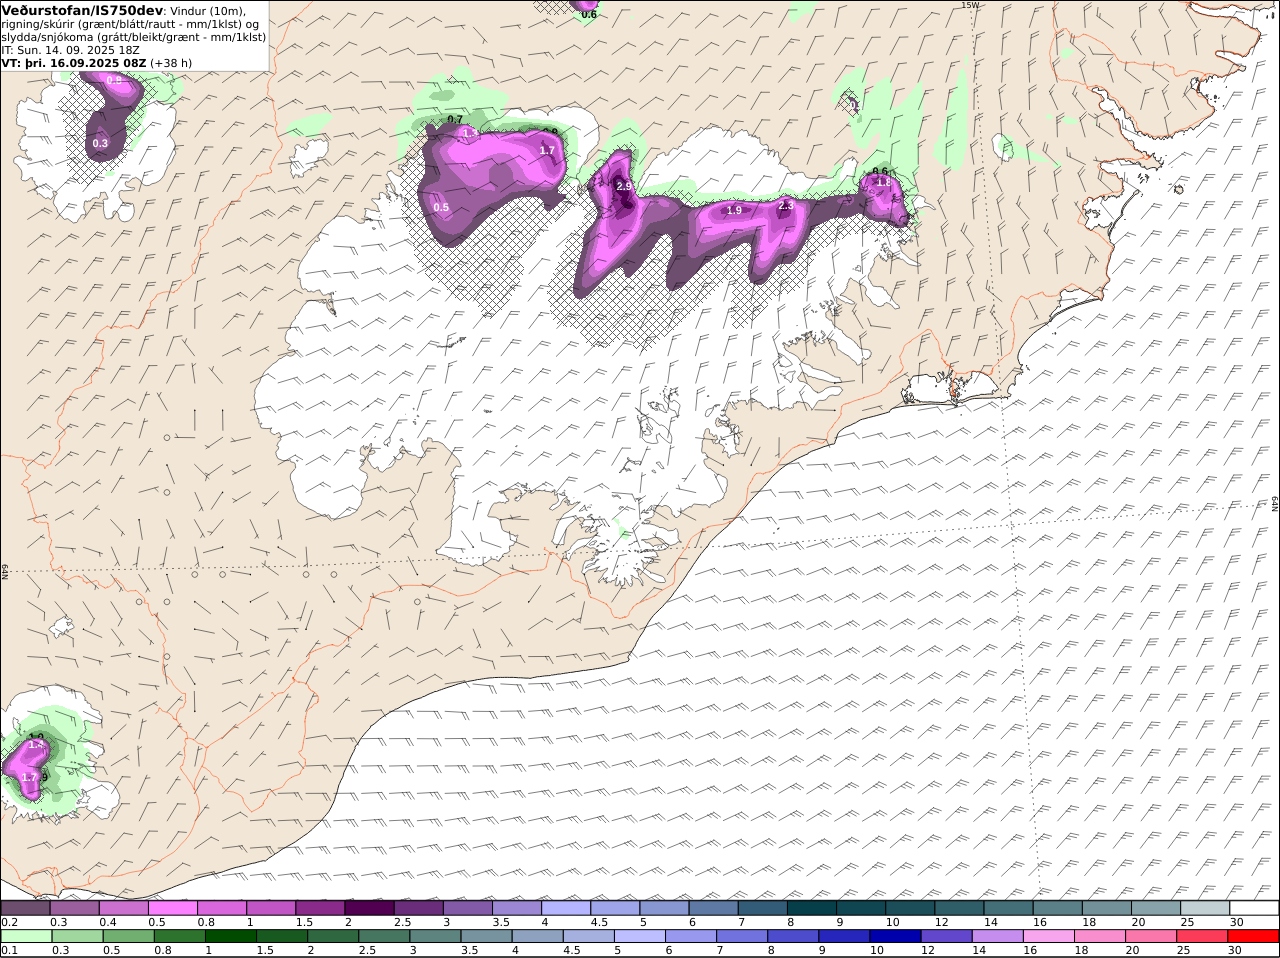Image resolution: width=1280 pixels, height=958 pixels.
Task: Select the bright red final swatch in lower scale
Action: tap(1253, 937)
